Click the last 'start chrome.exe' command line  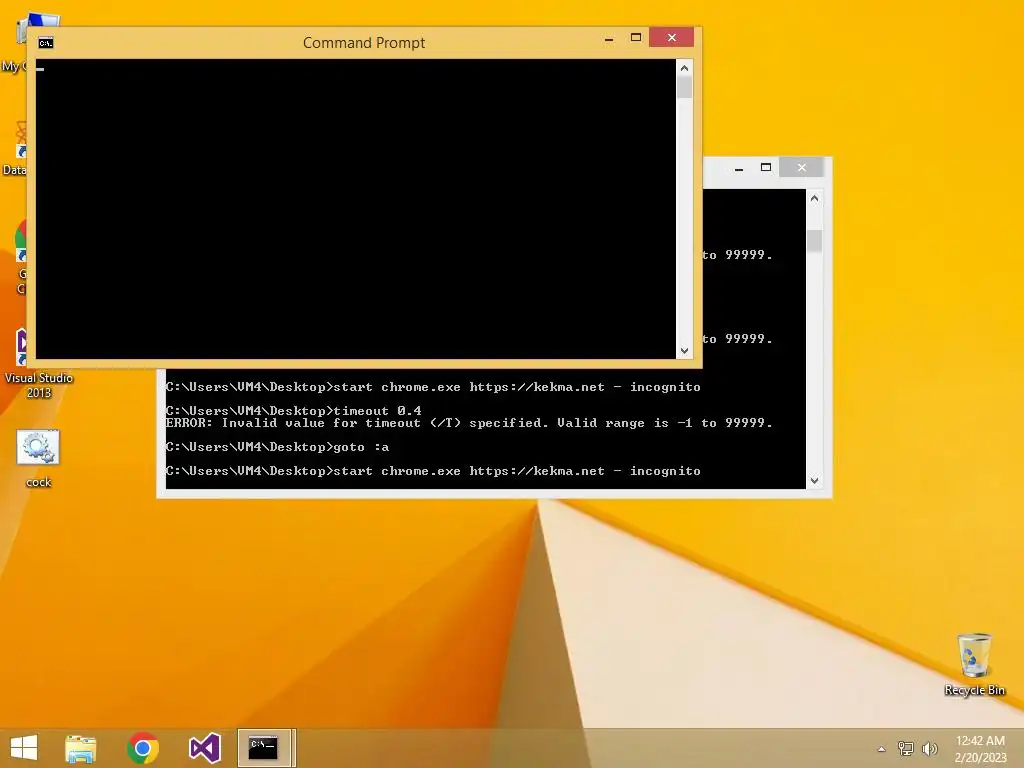click(433, 471)
